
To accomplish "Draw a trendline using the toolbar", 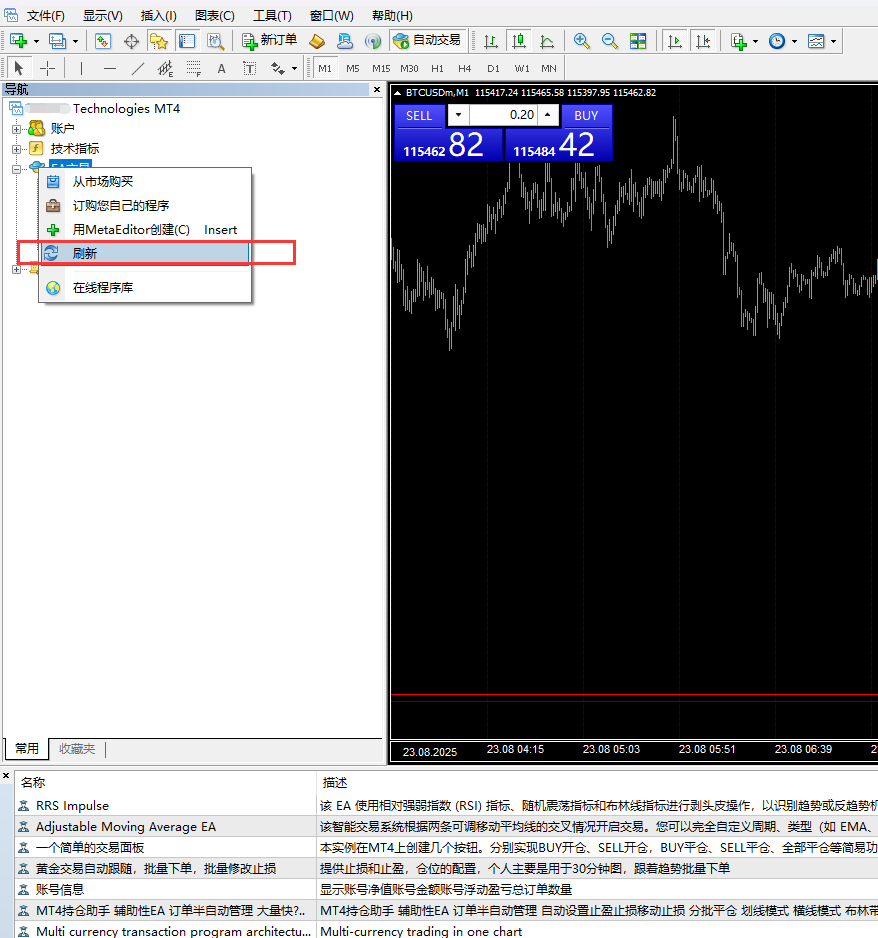I will point(137,68).
